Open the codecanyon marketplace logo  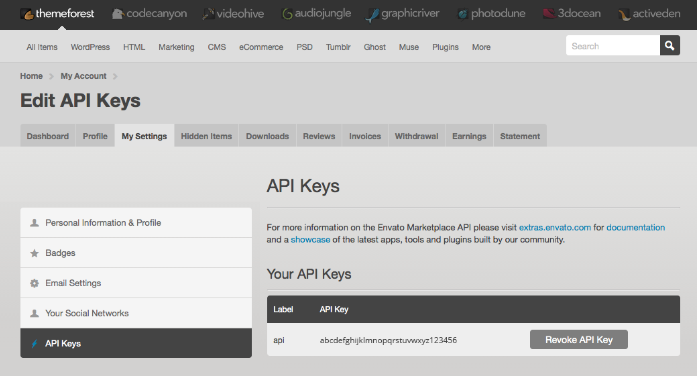(149, 14)
